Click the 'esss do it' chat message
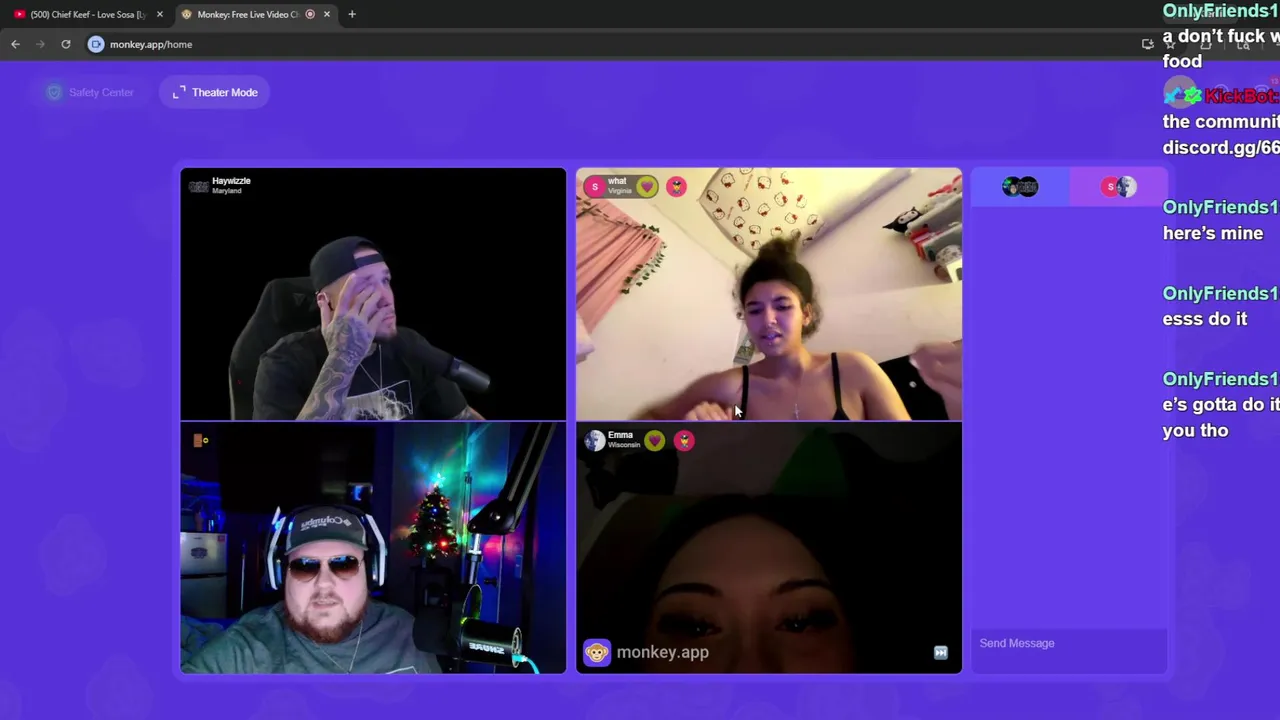Image resolution: width=1280 pixels, height=720 pixels. [x=1205, y=319]
